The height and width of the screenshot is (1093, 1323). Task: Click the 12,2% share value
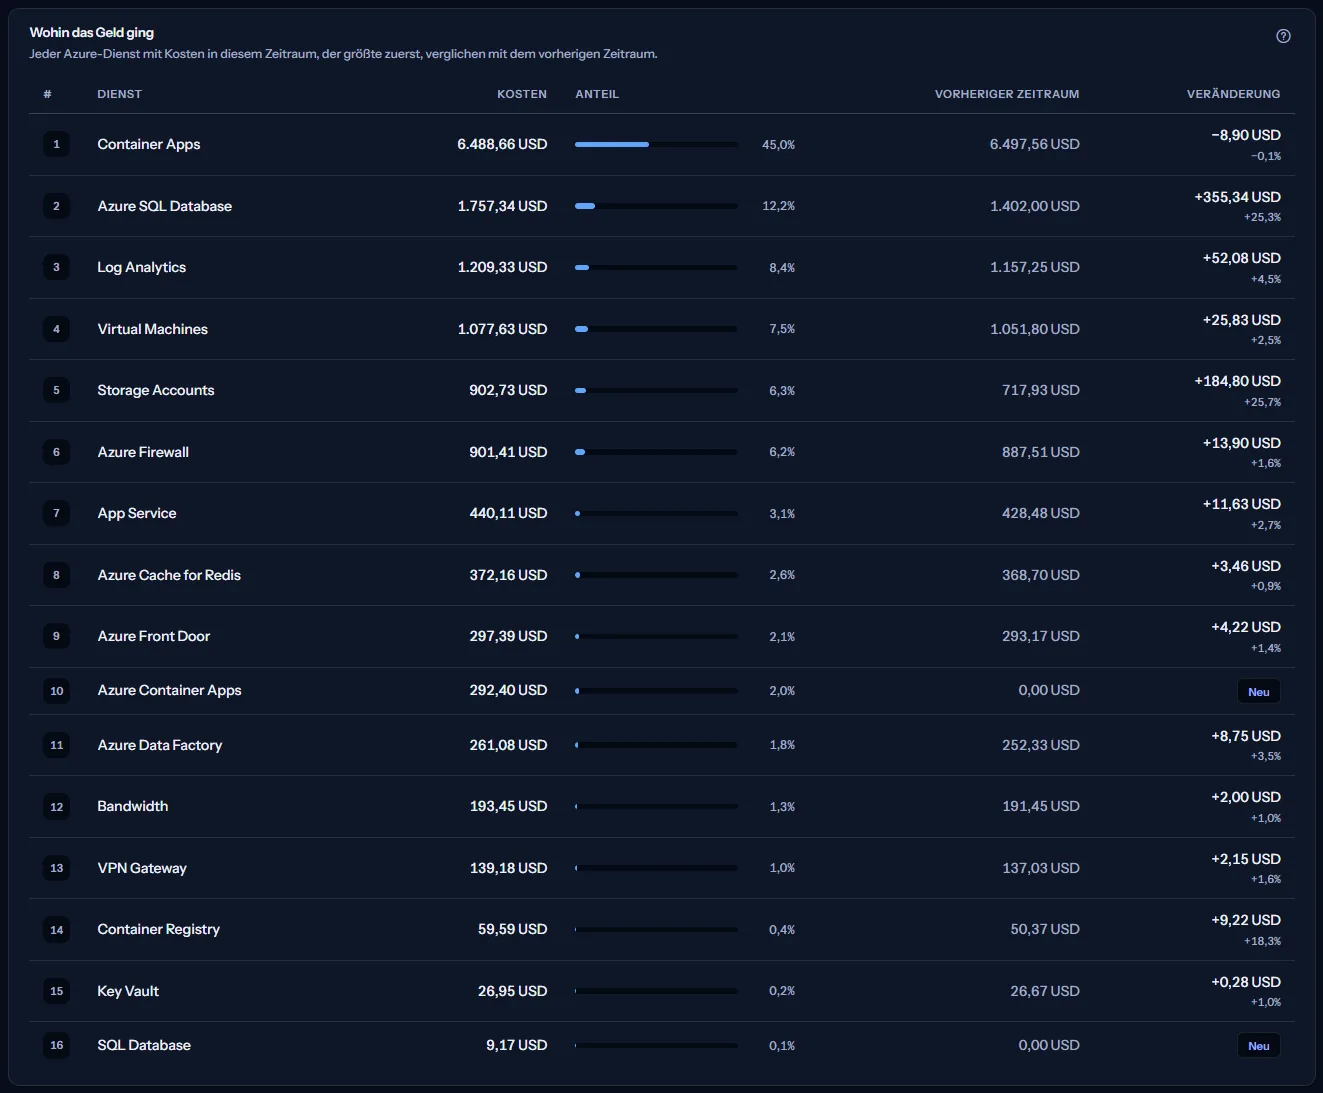[778, 206]
